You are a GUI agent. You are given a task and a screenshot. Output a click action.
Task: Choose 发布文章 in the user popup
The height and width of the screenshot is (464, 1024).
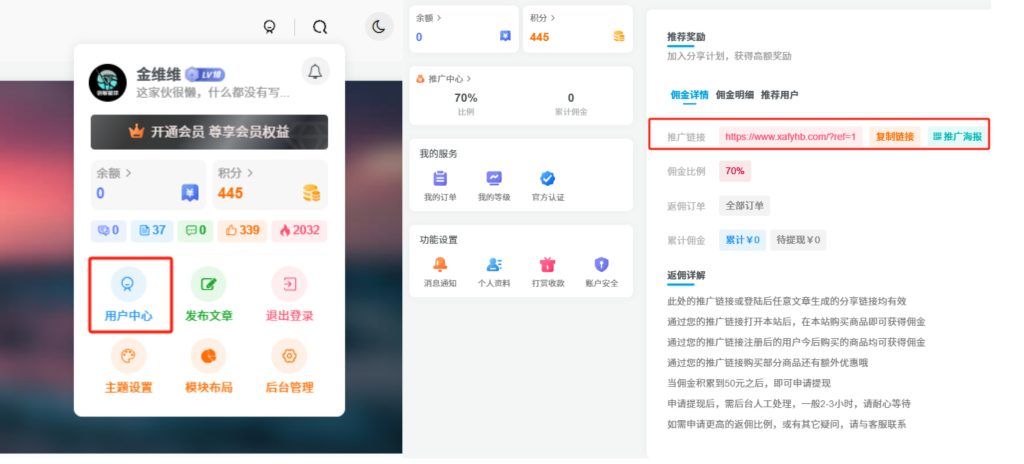(208, 295)
